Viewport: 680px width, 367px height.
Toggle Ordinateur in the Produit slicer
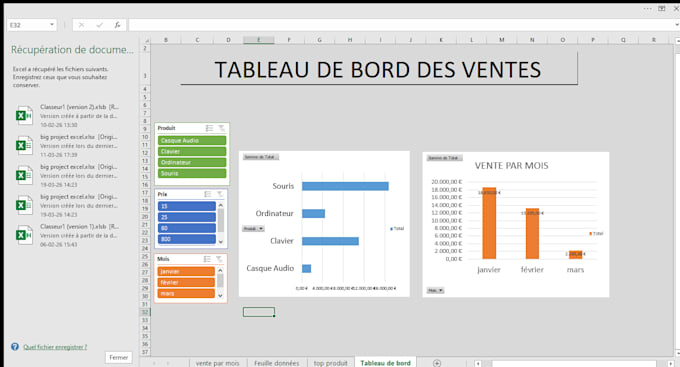pos(192,162)
